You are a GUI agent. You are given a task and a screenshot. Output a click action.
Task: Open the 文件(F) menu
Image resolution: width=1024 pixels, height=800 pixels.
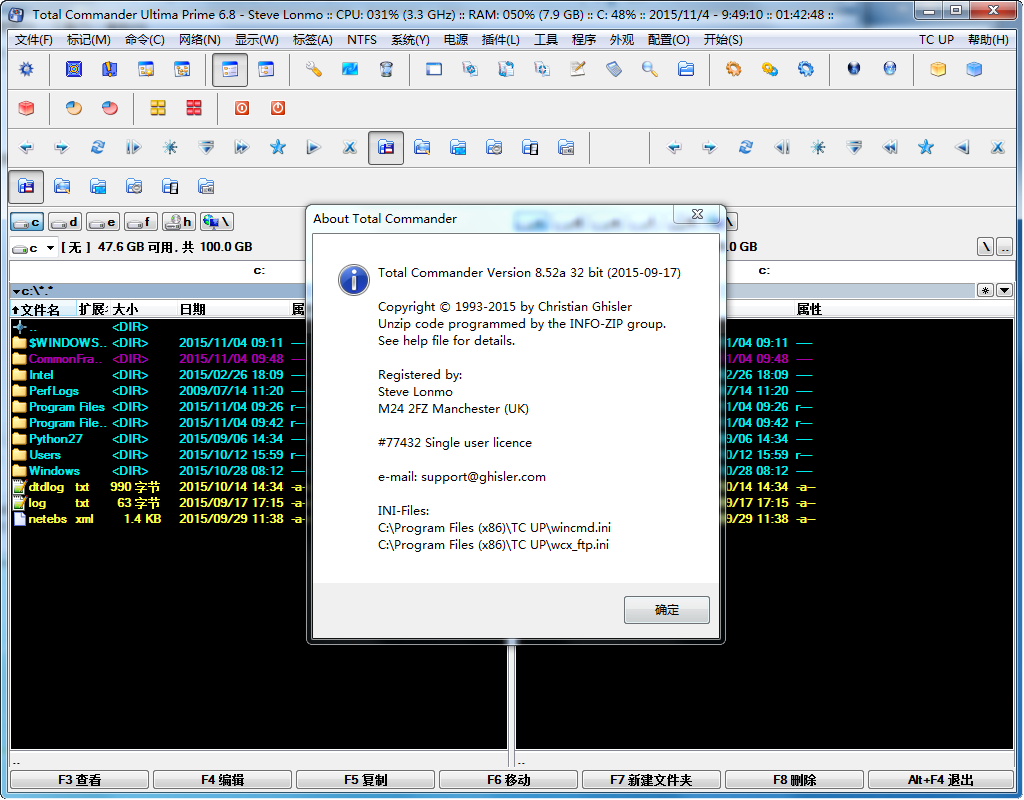pyautogui.click(x=34, y=40)
